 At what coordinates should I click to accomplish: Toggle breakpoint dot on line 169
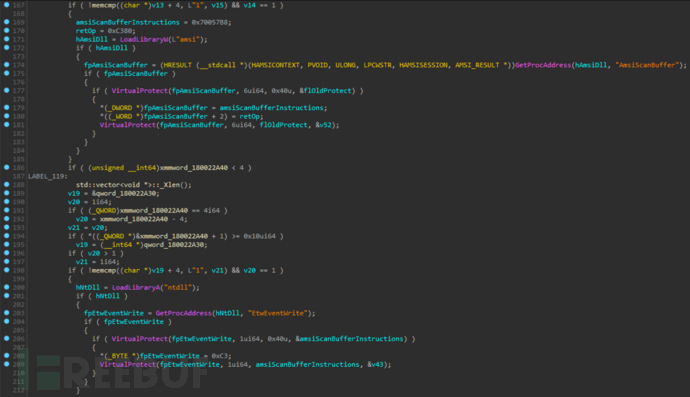(x=7, y=22)
